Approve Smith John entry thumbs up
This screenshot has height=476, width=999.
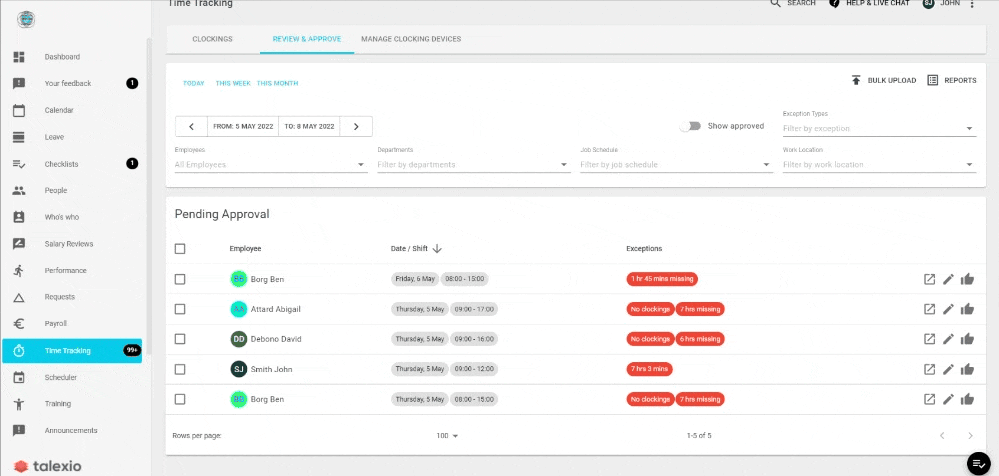(967, 369)
